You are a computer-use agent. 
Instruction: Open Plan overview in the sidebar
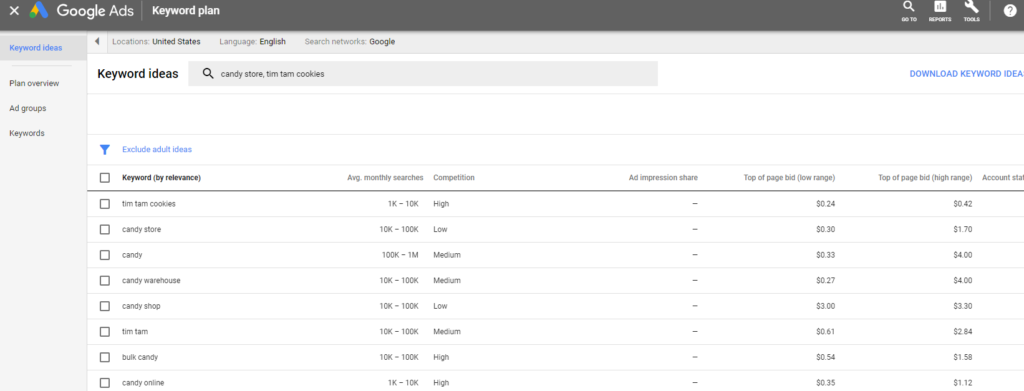tap(34, 84)
